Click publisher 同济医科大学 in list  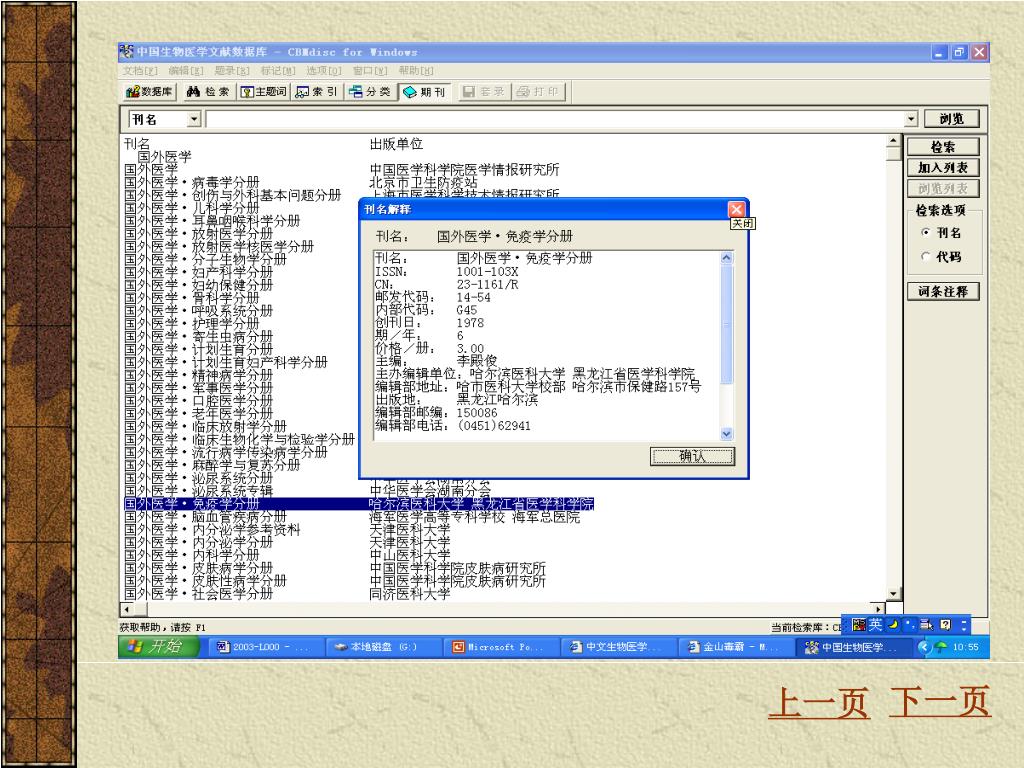point(410,594)
